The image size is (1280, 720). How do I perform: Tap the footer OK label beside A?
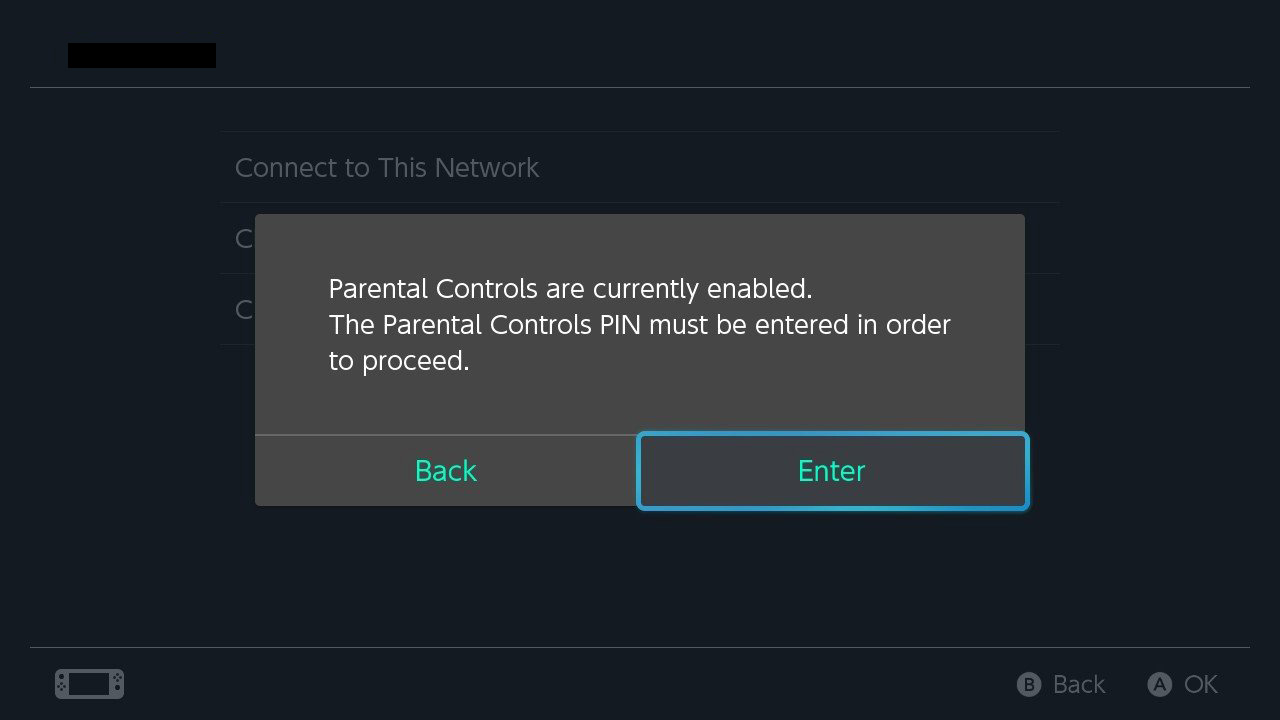(1201, 684)
